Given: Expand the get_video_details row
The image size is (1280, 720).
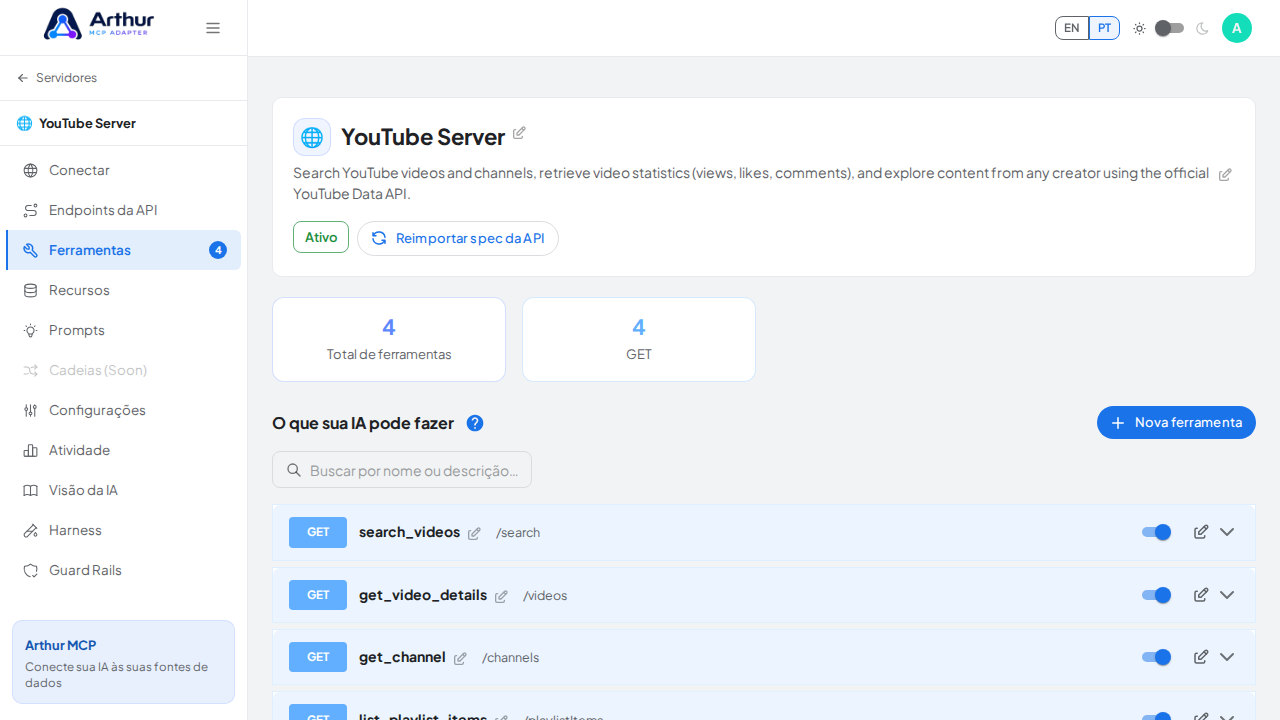Looking at the screenshot, I should pos(1227,595).
